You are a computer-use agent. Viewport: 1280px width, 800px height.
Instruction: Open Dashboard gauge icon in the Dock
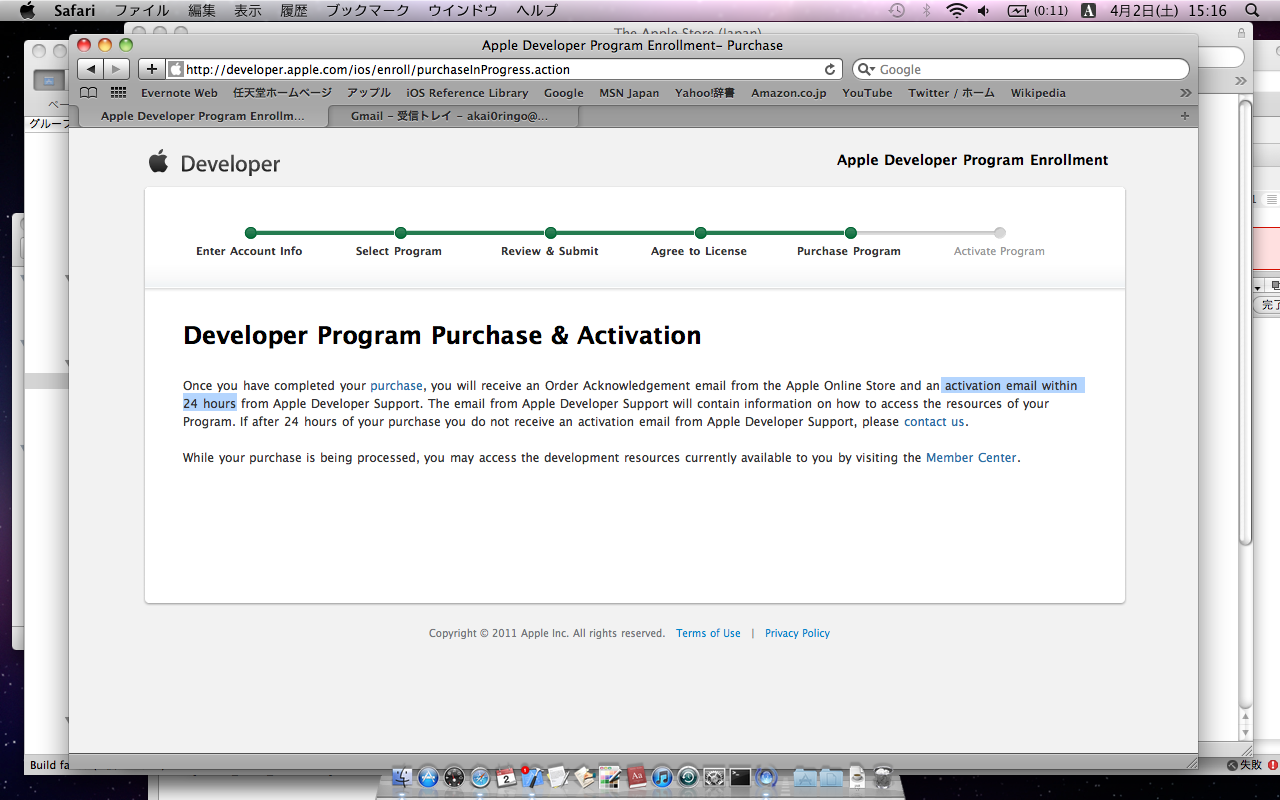click(x=455, y=777)
